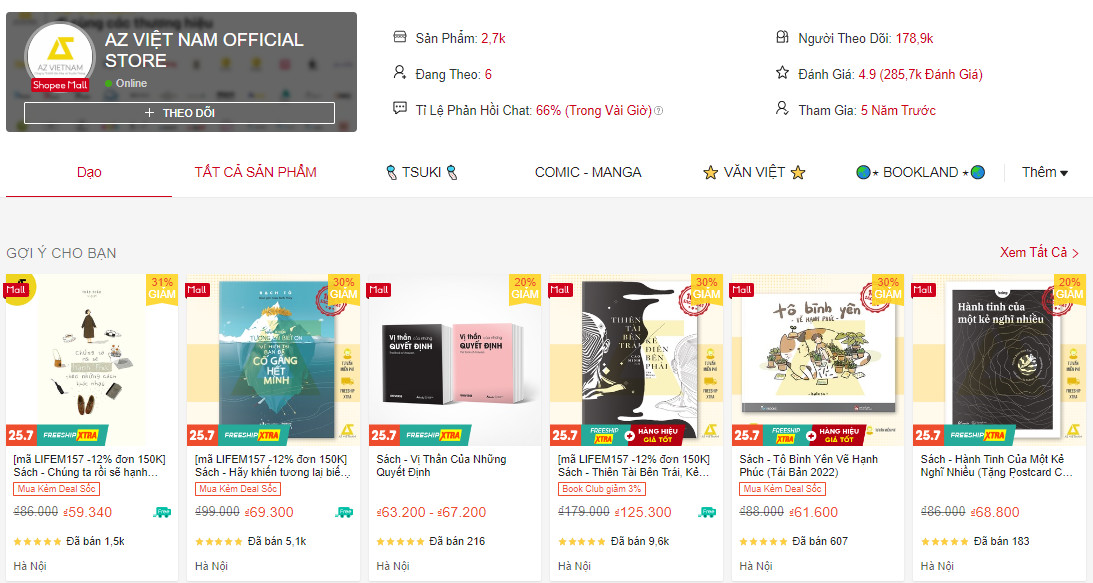Click the chat response rate help icon

click(659, 111)
